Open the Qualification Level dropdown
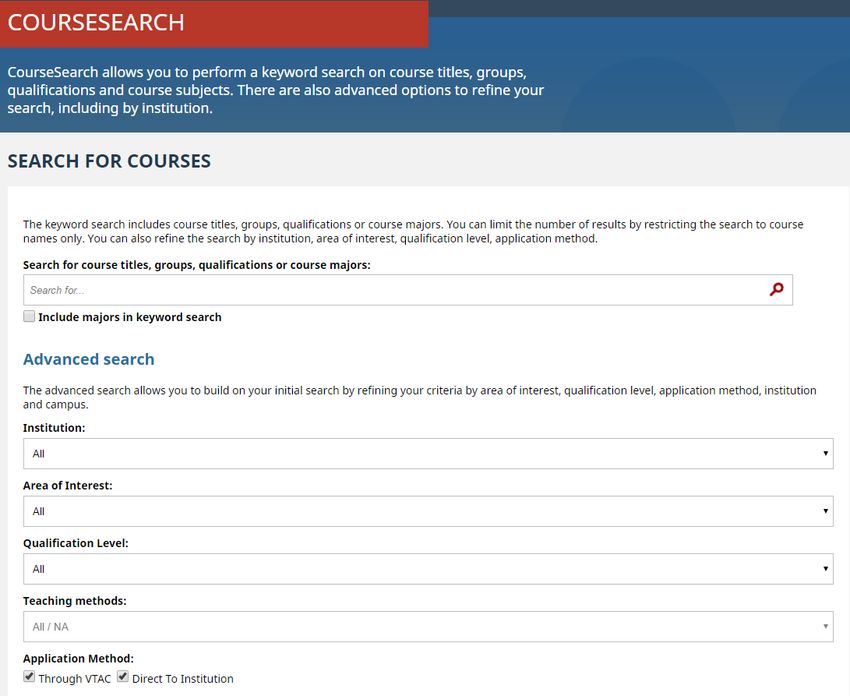 [x=428, y=569]
